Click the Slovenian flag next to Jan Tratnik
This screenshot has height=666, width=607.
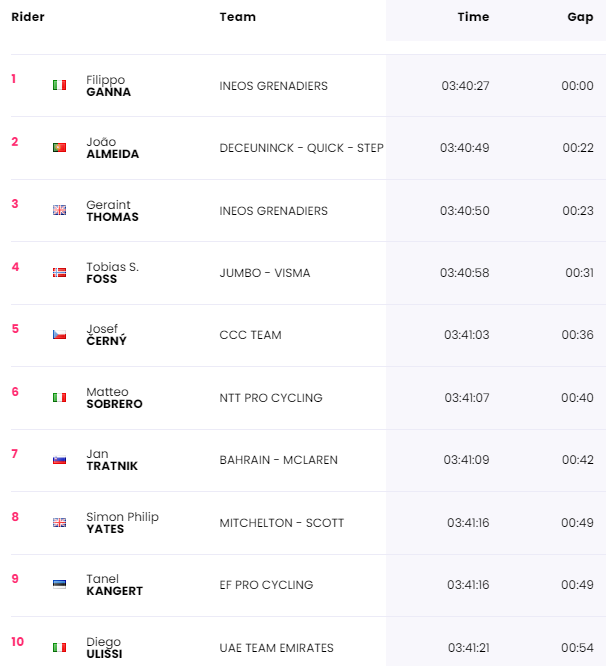59,460
